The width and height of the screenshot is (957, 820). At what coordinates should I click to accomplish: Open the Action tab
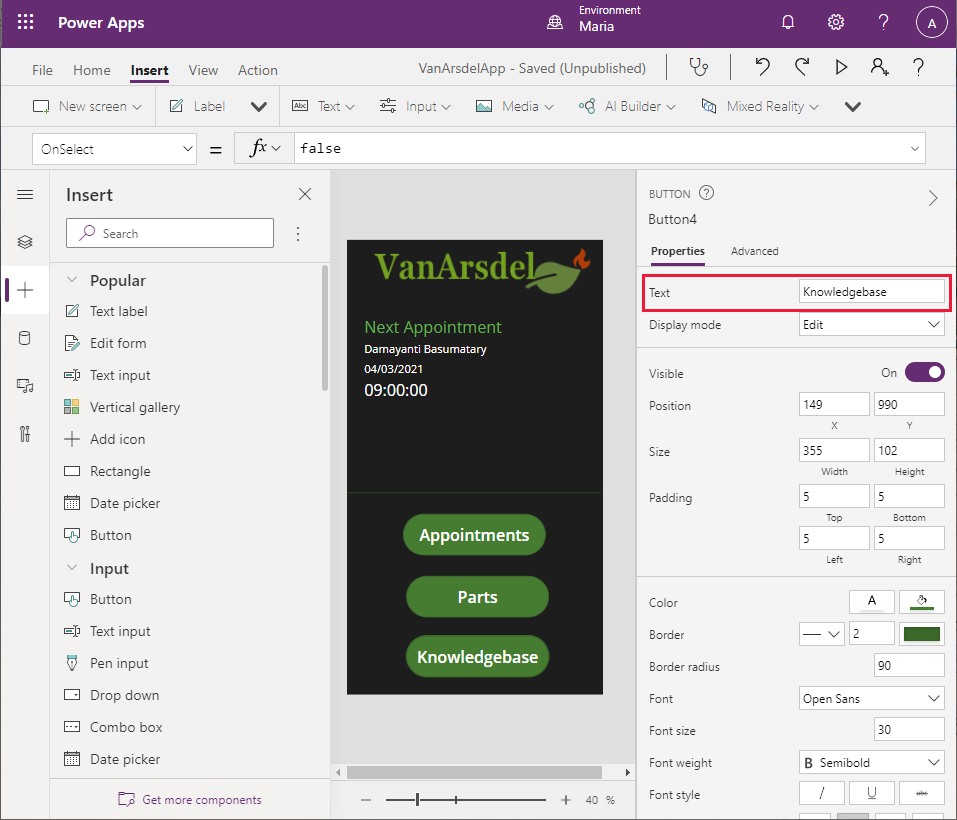[x=258, y=70]
